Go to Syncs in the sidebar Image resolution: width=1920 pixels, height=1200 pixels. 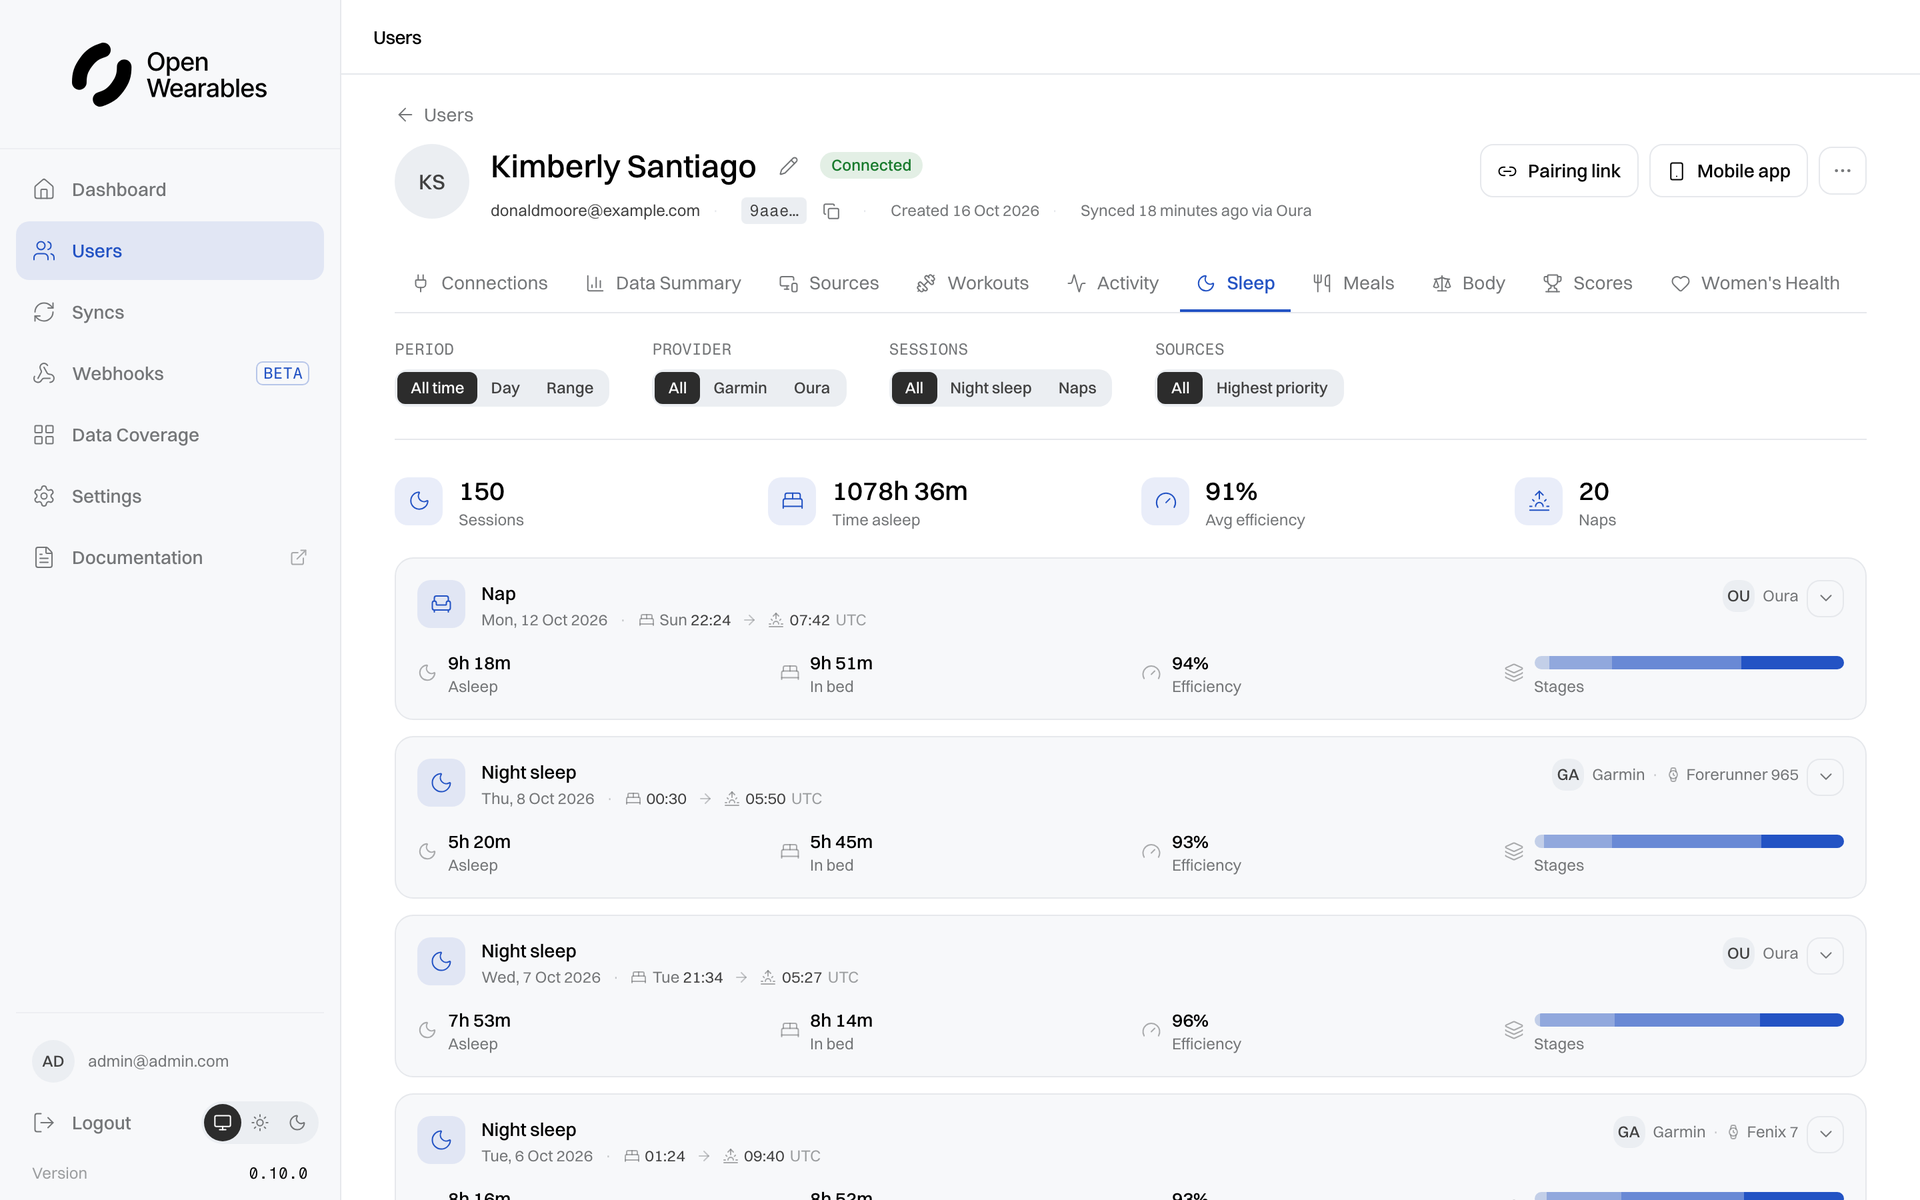coord(170,312)
